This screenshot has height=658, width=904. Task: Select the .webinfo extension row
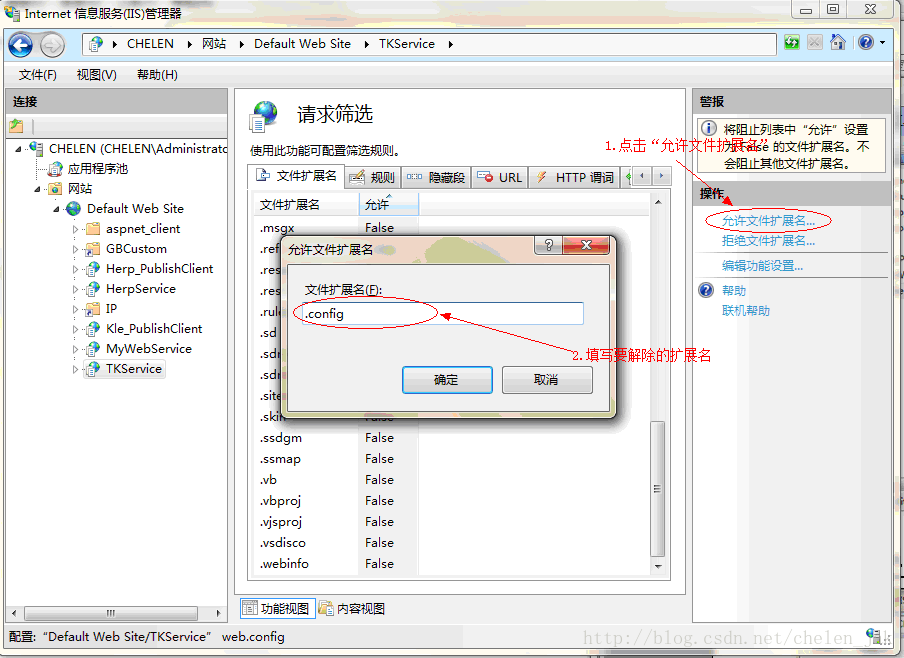[451, 564]
